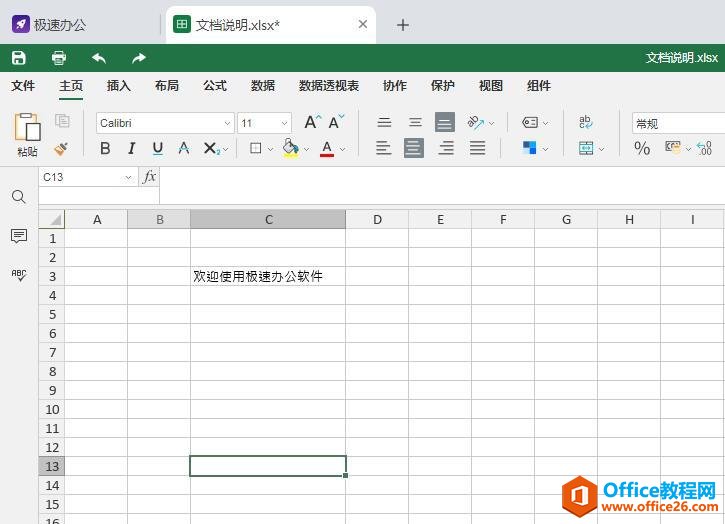Switch to the 数据透视表 tab

[329, 86]
